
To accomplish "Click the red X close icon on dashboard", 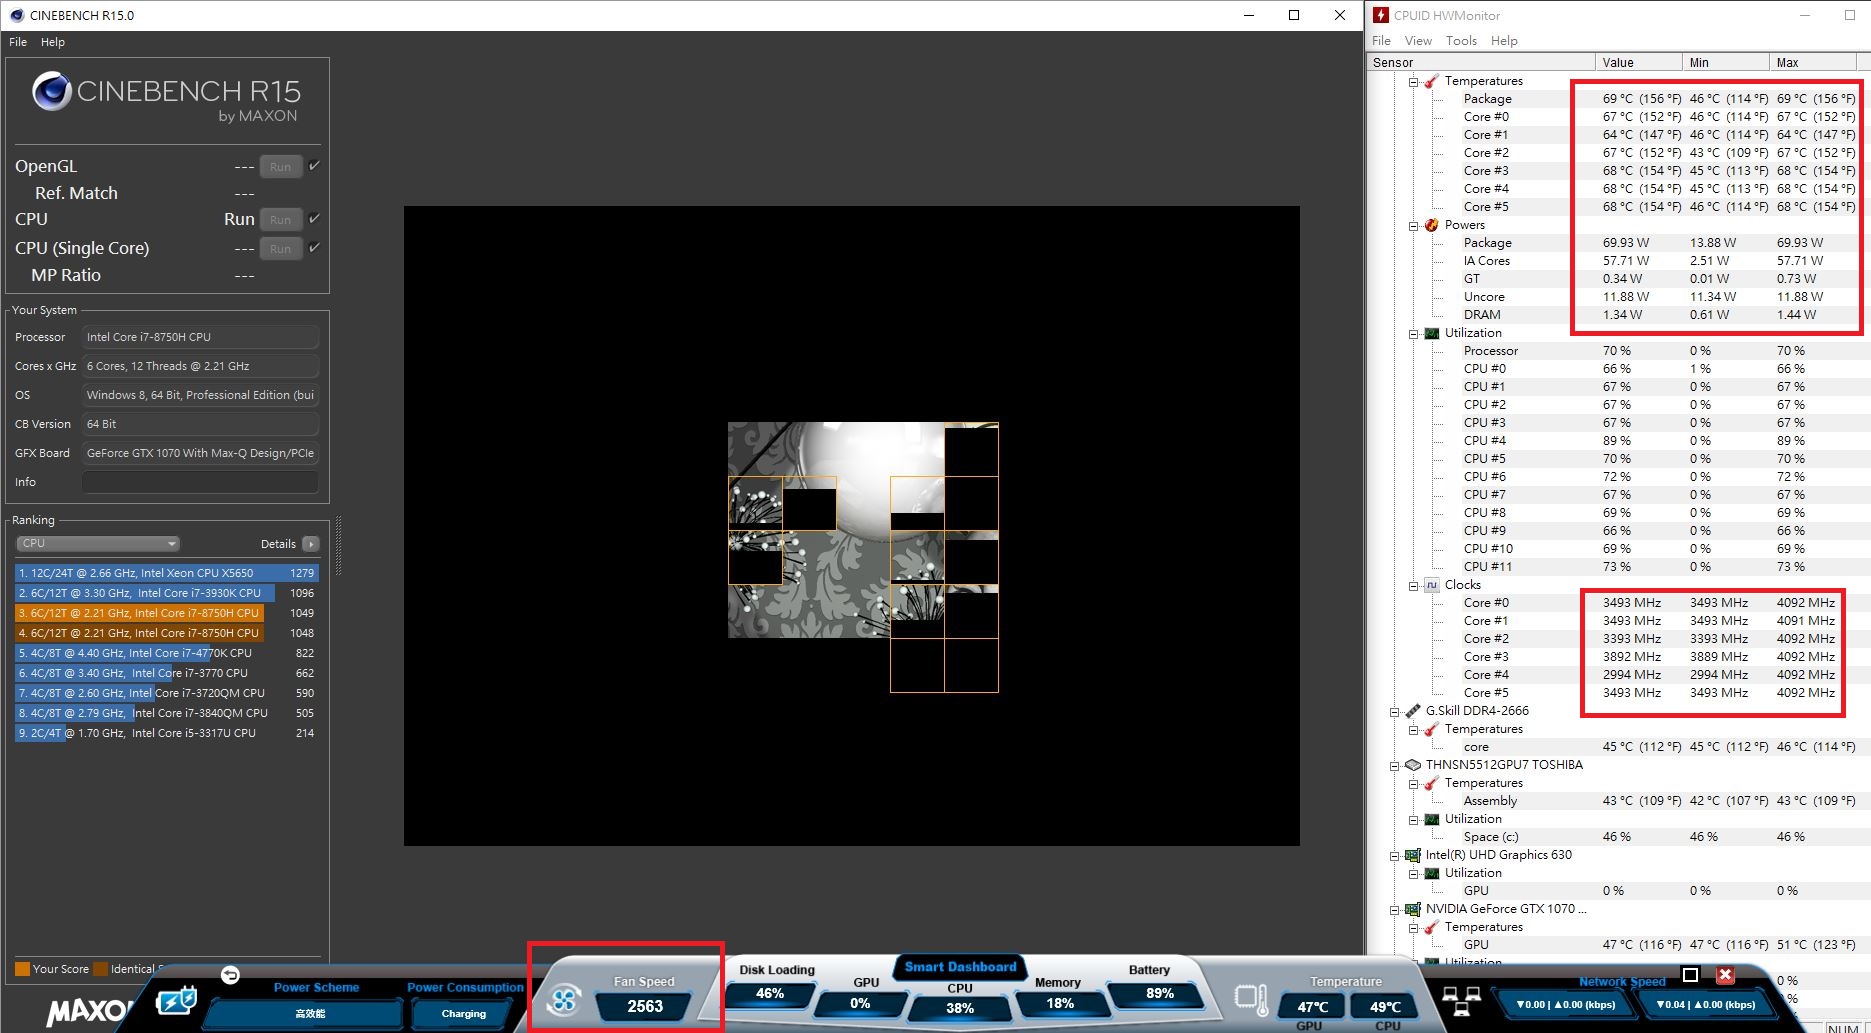I will click(1725, 975).
